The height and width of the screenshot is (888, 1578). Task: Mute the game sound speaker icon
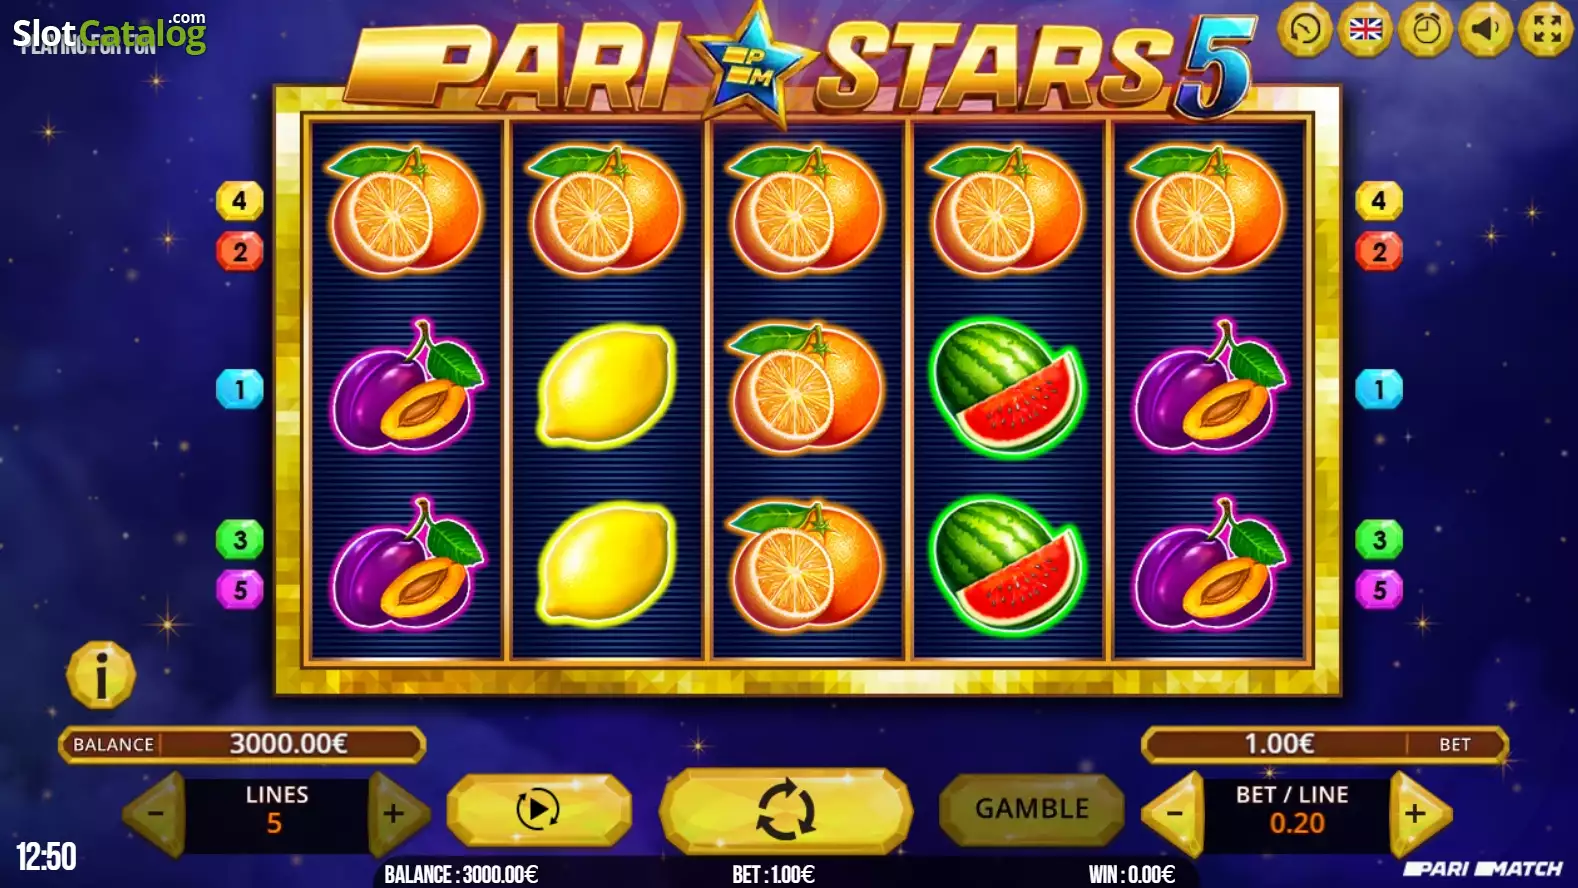click(x=1486, y=29)
